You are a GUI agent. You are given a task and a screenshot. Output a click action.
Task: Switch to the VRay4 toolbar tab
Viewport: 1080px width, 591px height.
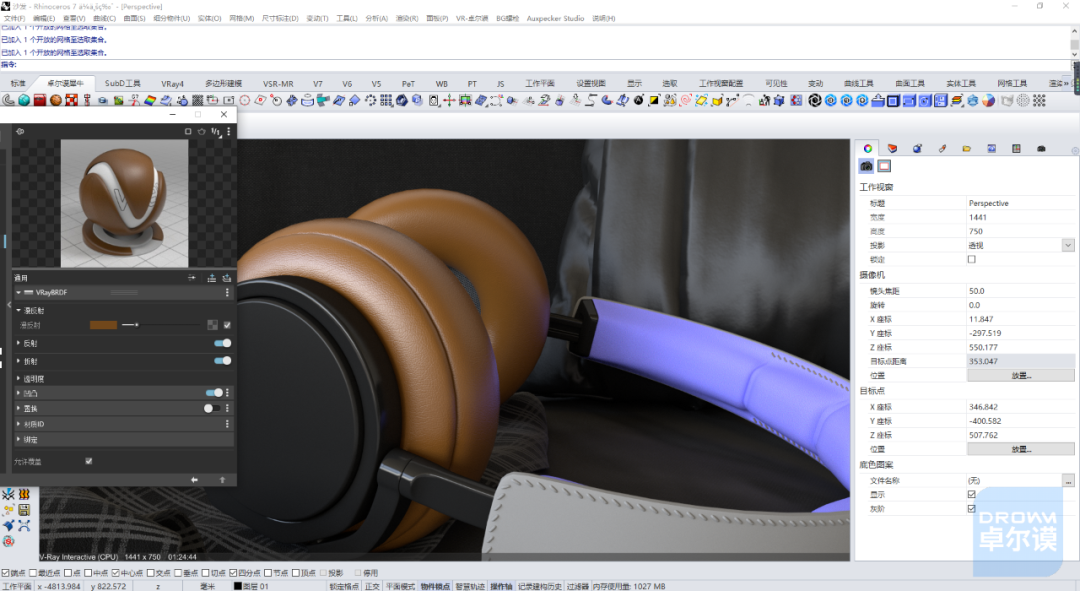click(x=172, y=83)
